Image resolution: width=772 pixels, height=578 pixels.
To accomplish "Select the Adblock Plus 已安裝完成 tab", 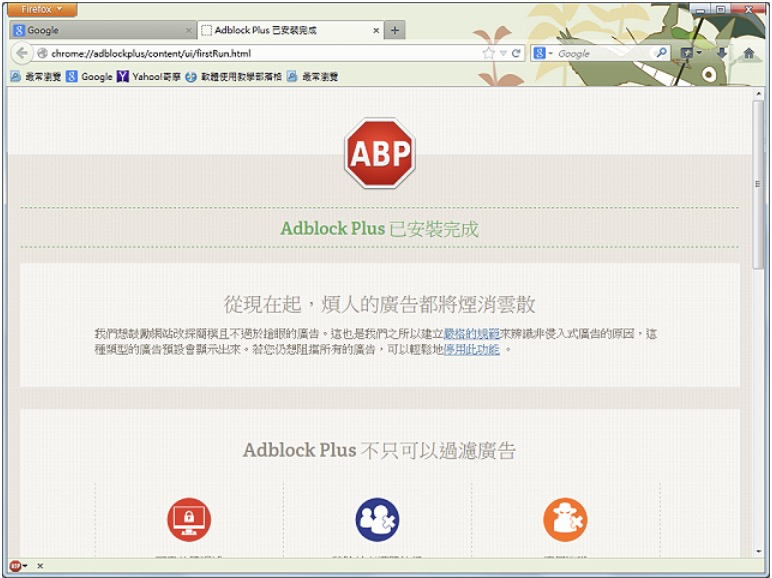I will coord(290,30).
